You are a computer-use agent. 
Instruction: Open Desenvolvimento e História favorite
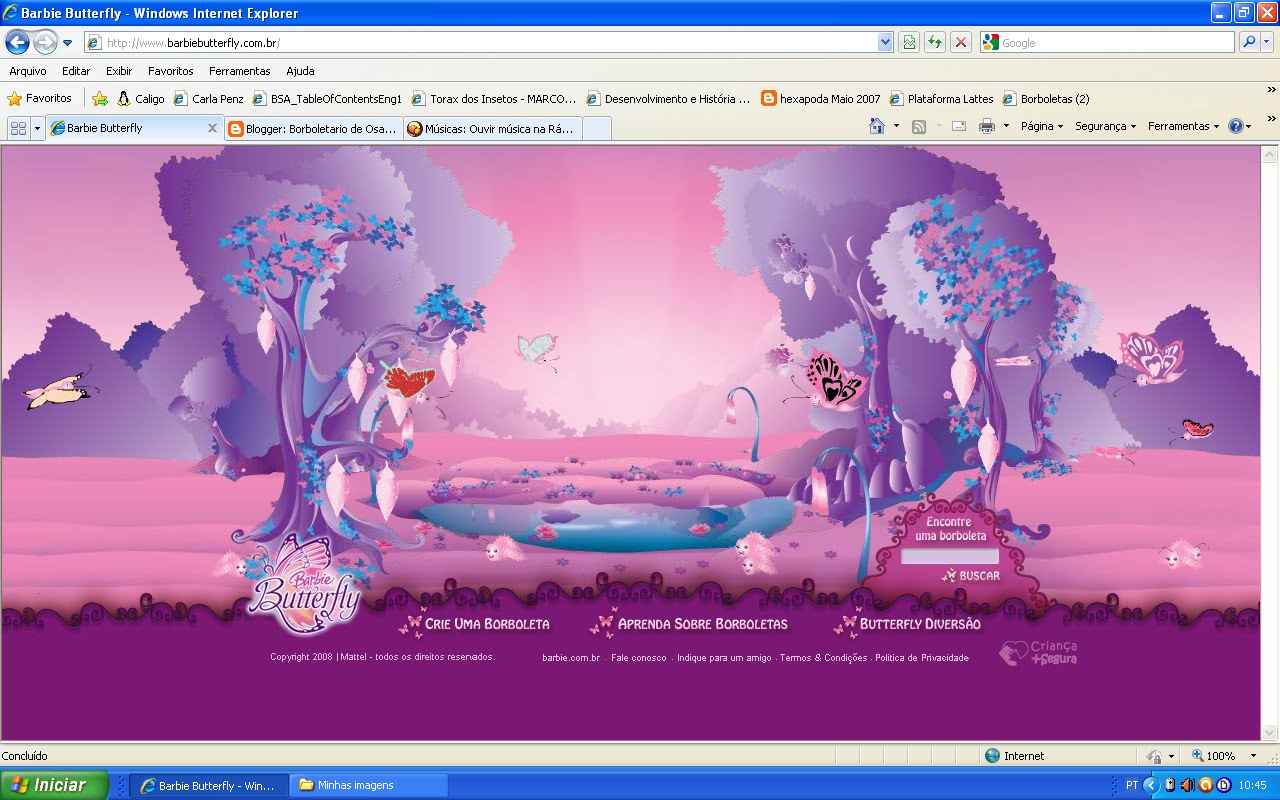click(x=669, y=99)
